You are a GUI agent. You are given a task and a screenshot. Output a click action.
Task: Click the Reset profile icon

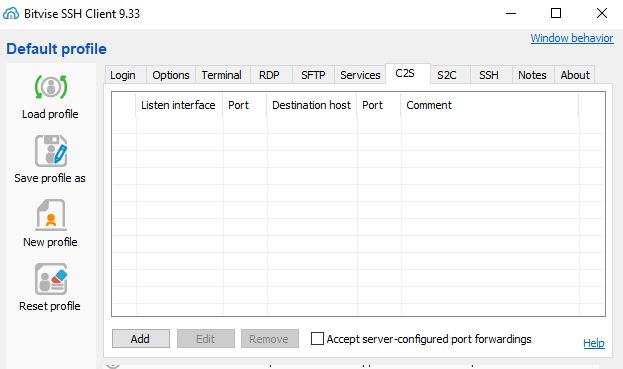[x=51, y=279]
